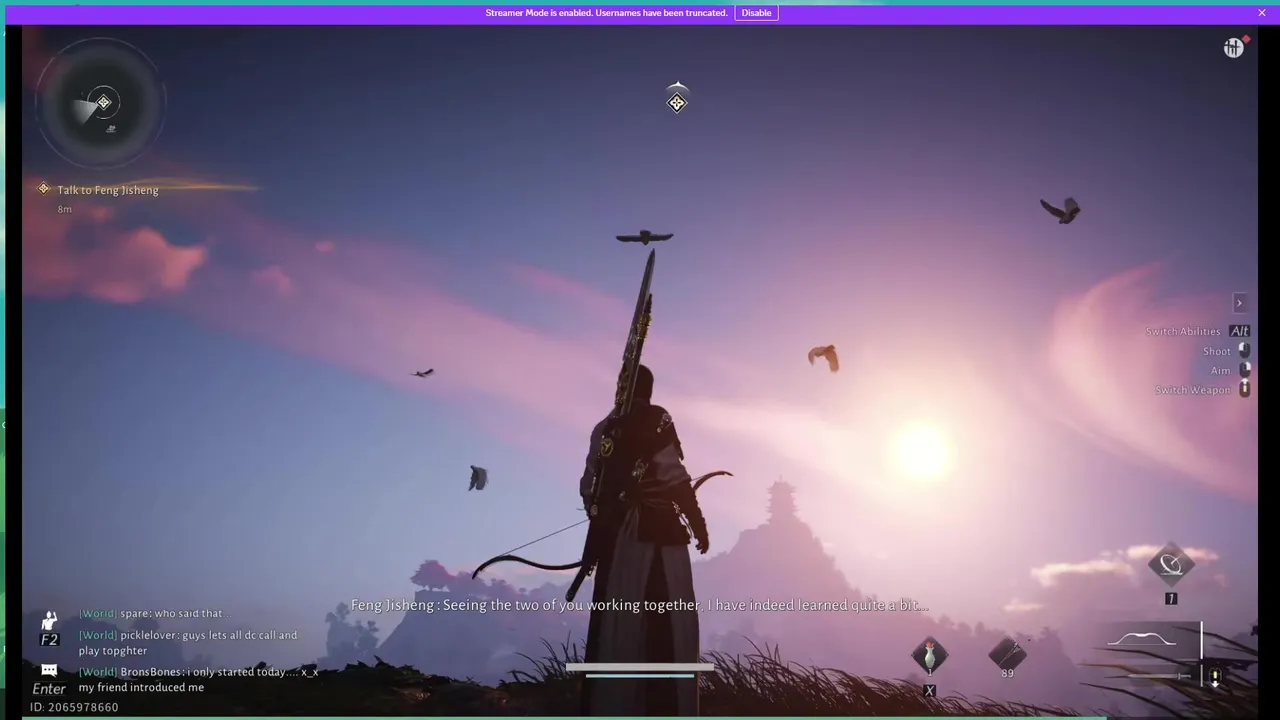Click the Shoot mouse-button hint
The width and height of the screenshot is (1280, 720).
1227,351
